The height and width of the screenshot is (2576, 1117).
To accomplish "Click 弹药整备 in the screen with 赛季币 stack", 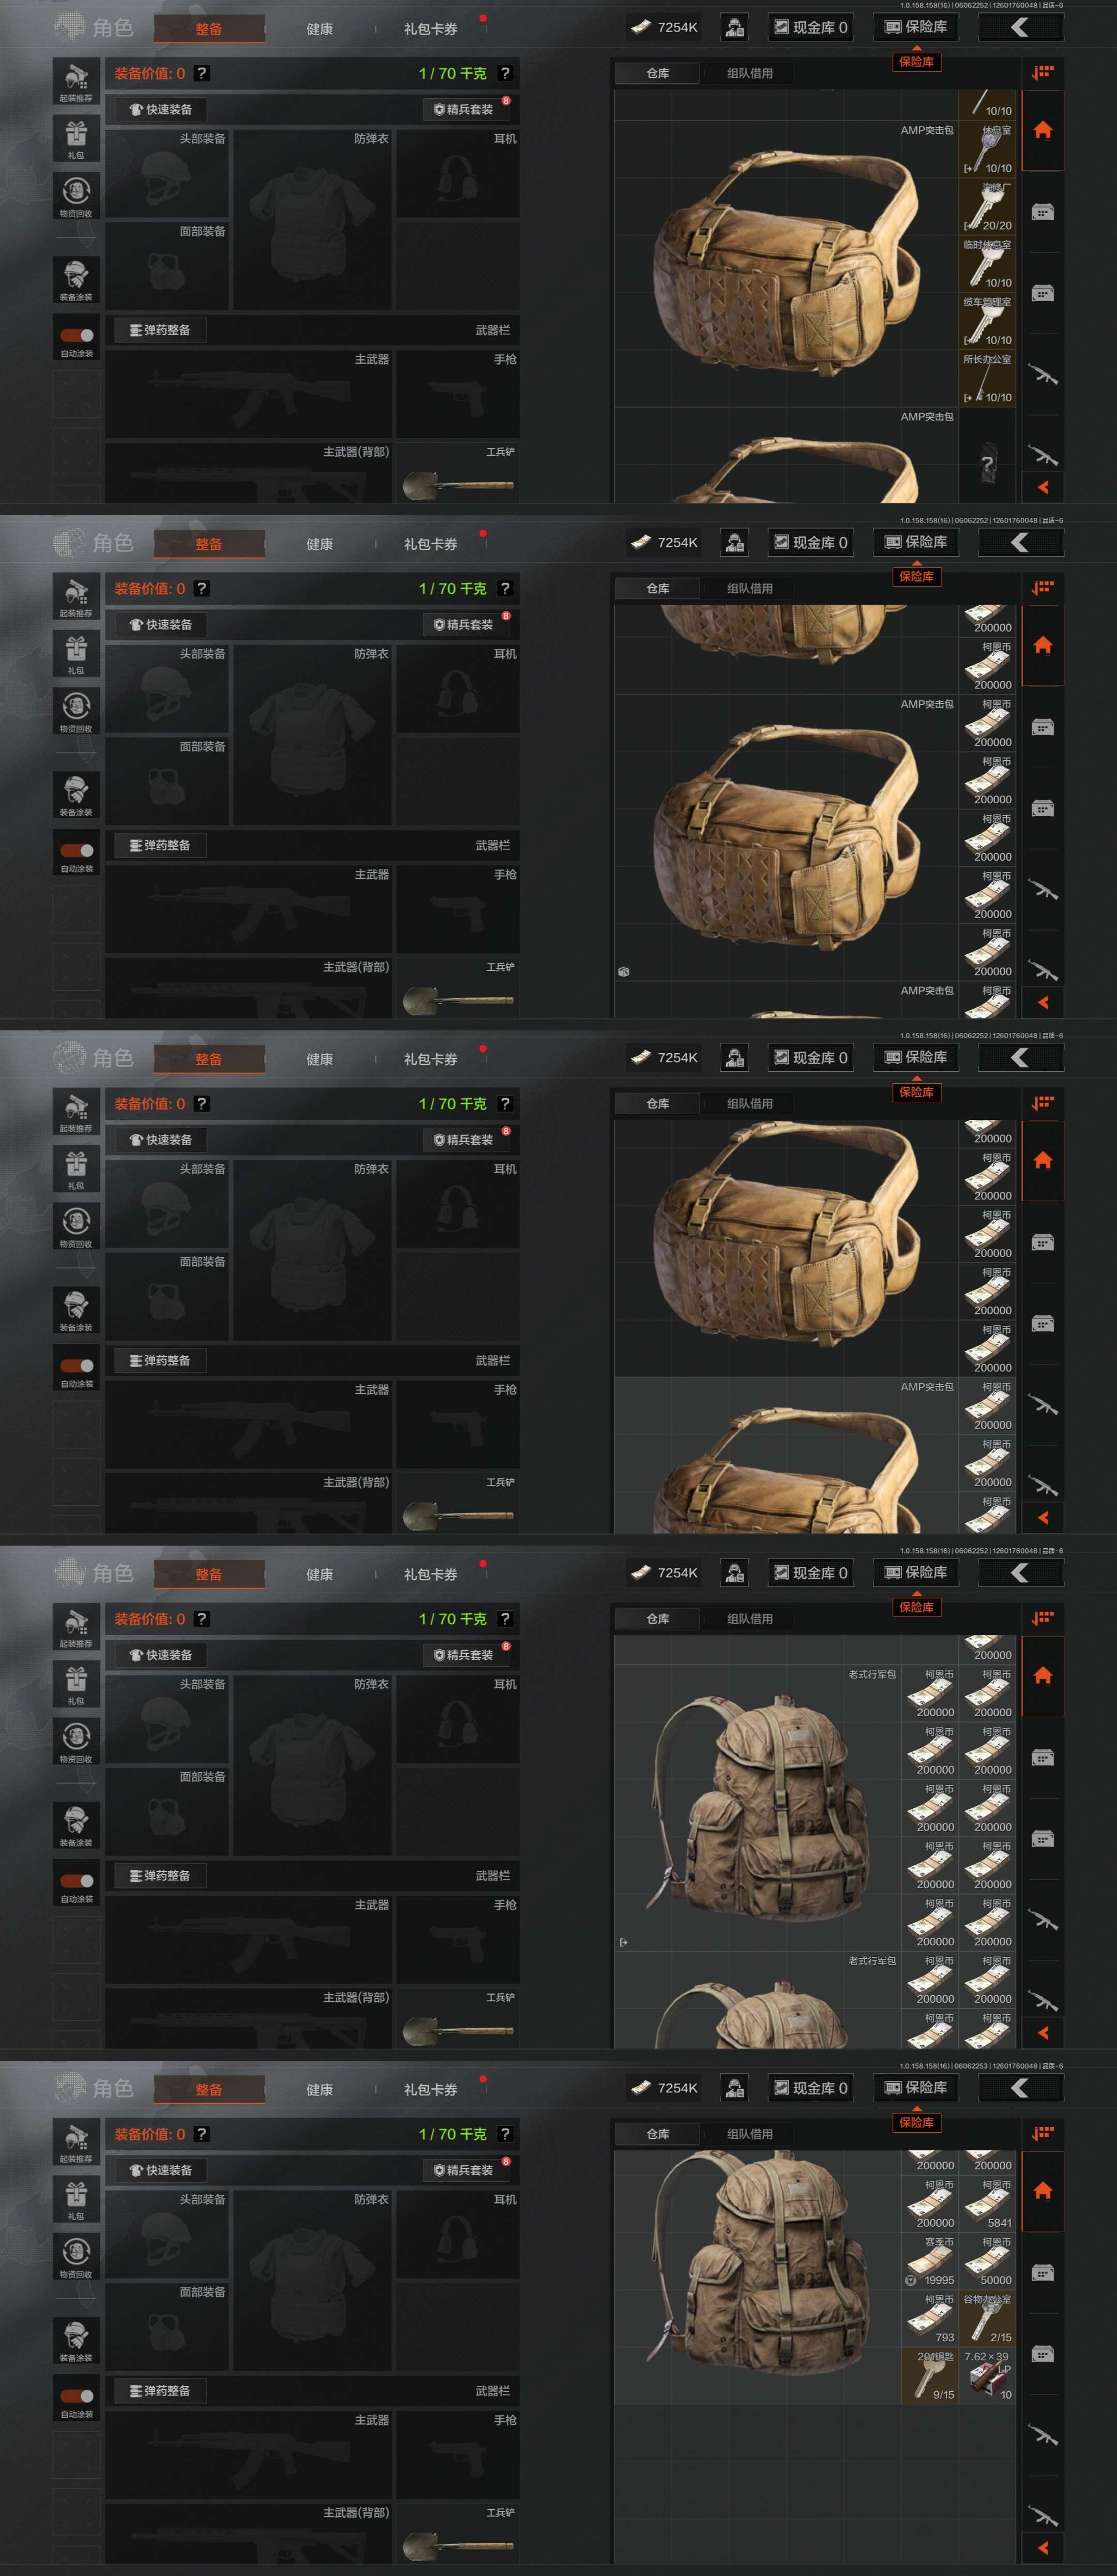I will (160, 2390).
